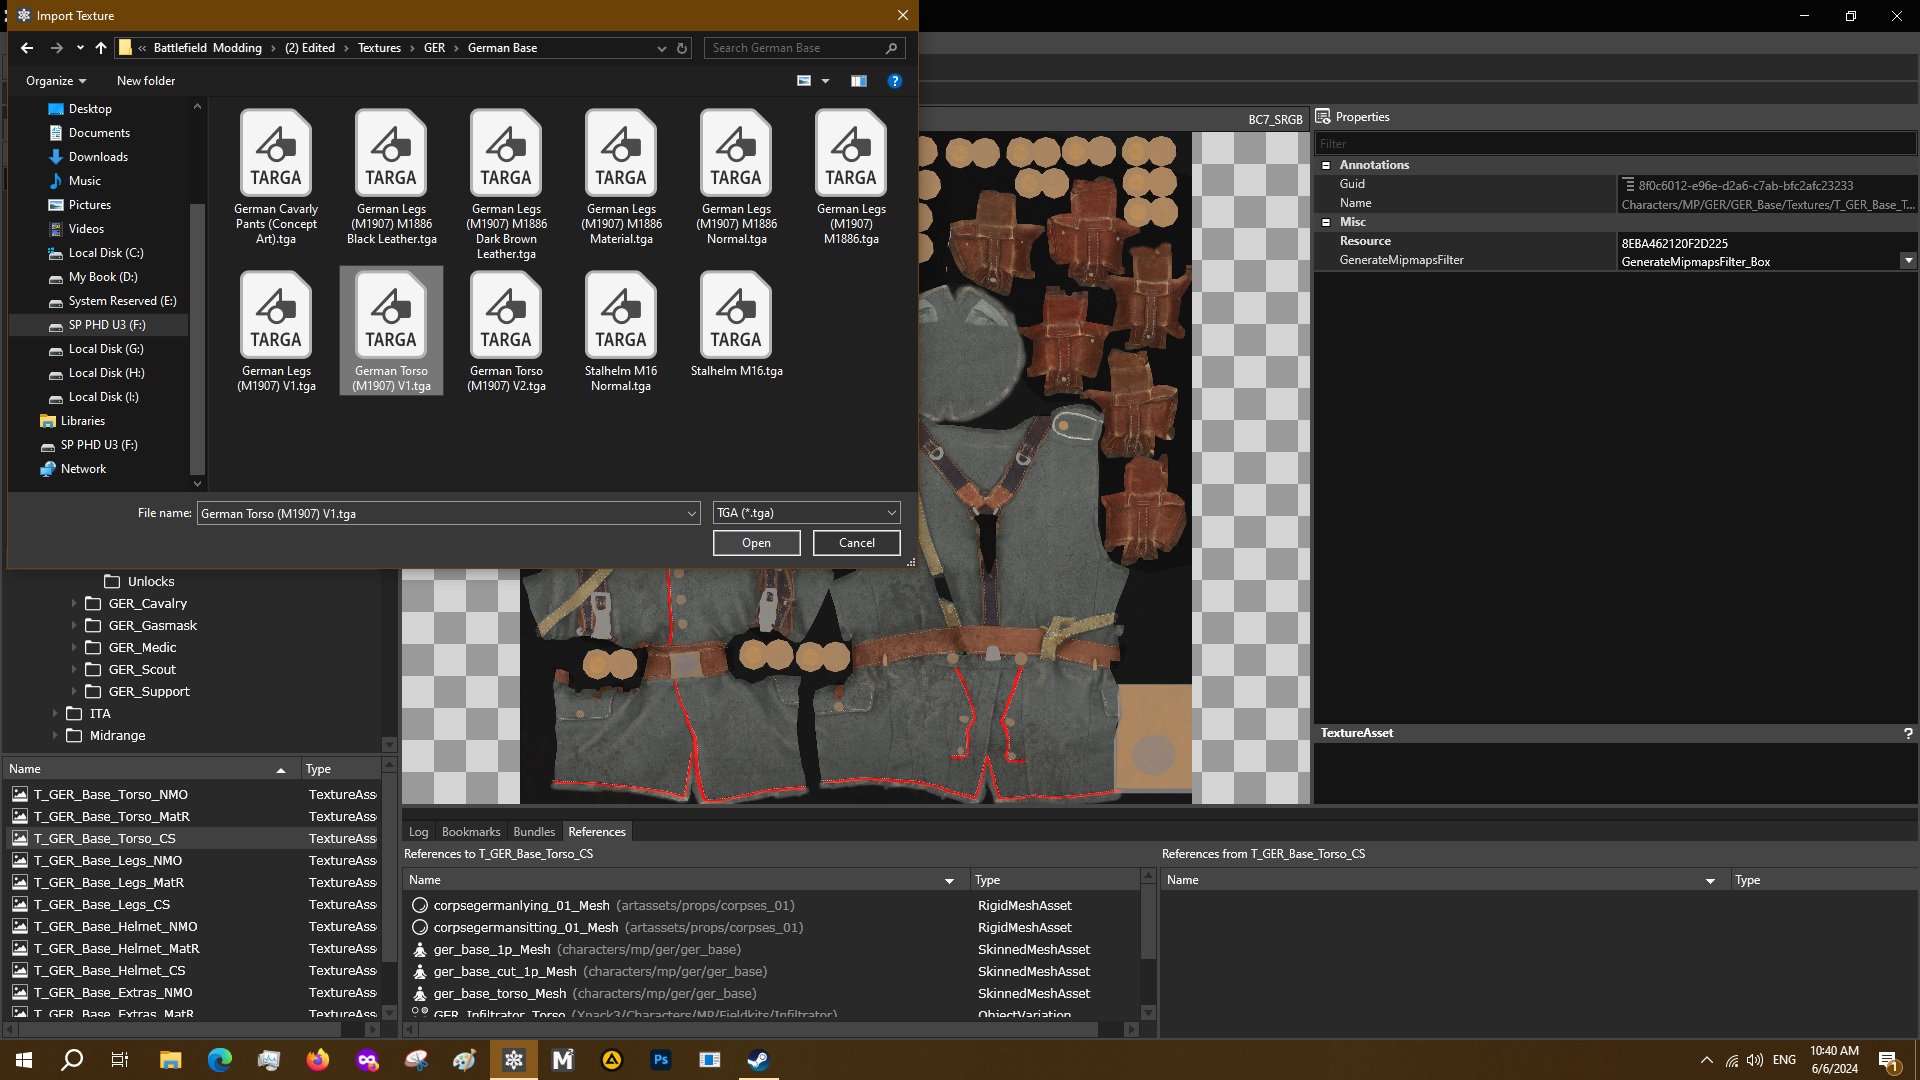Viewport: 1920px width, 1080px height.
Task: Click the file dialog Back arrow
Action: pos(27,48)
